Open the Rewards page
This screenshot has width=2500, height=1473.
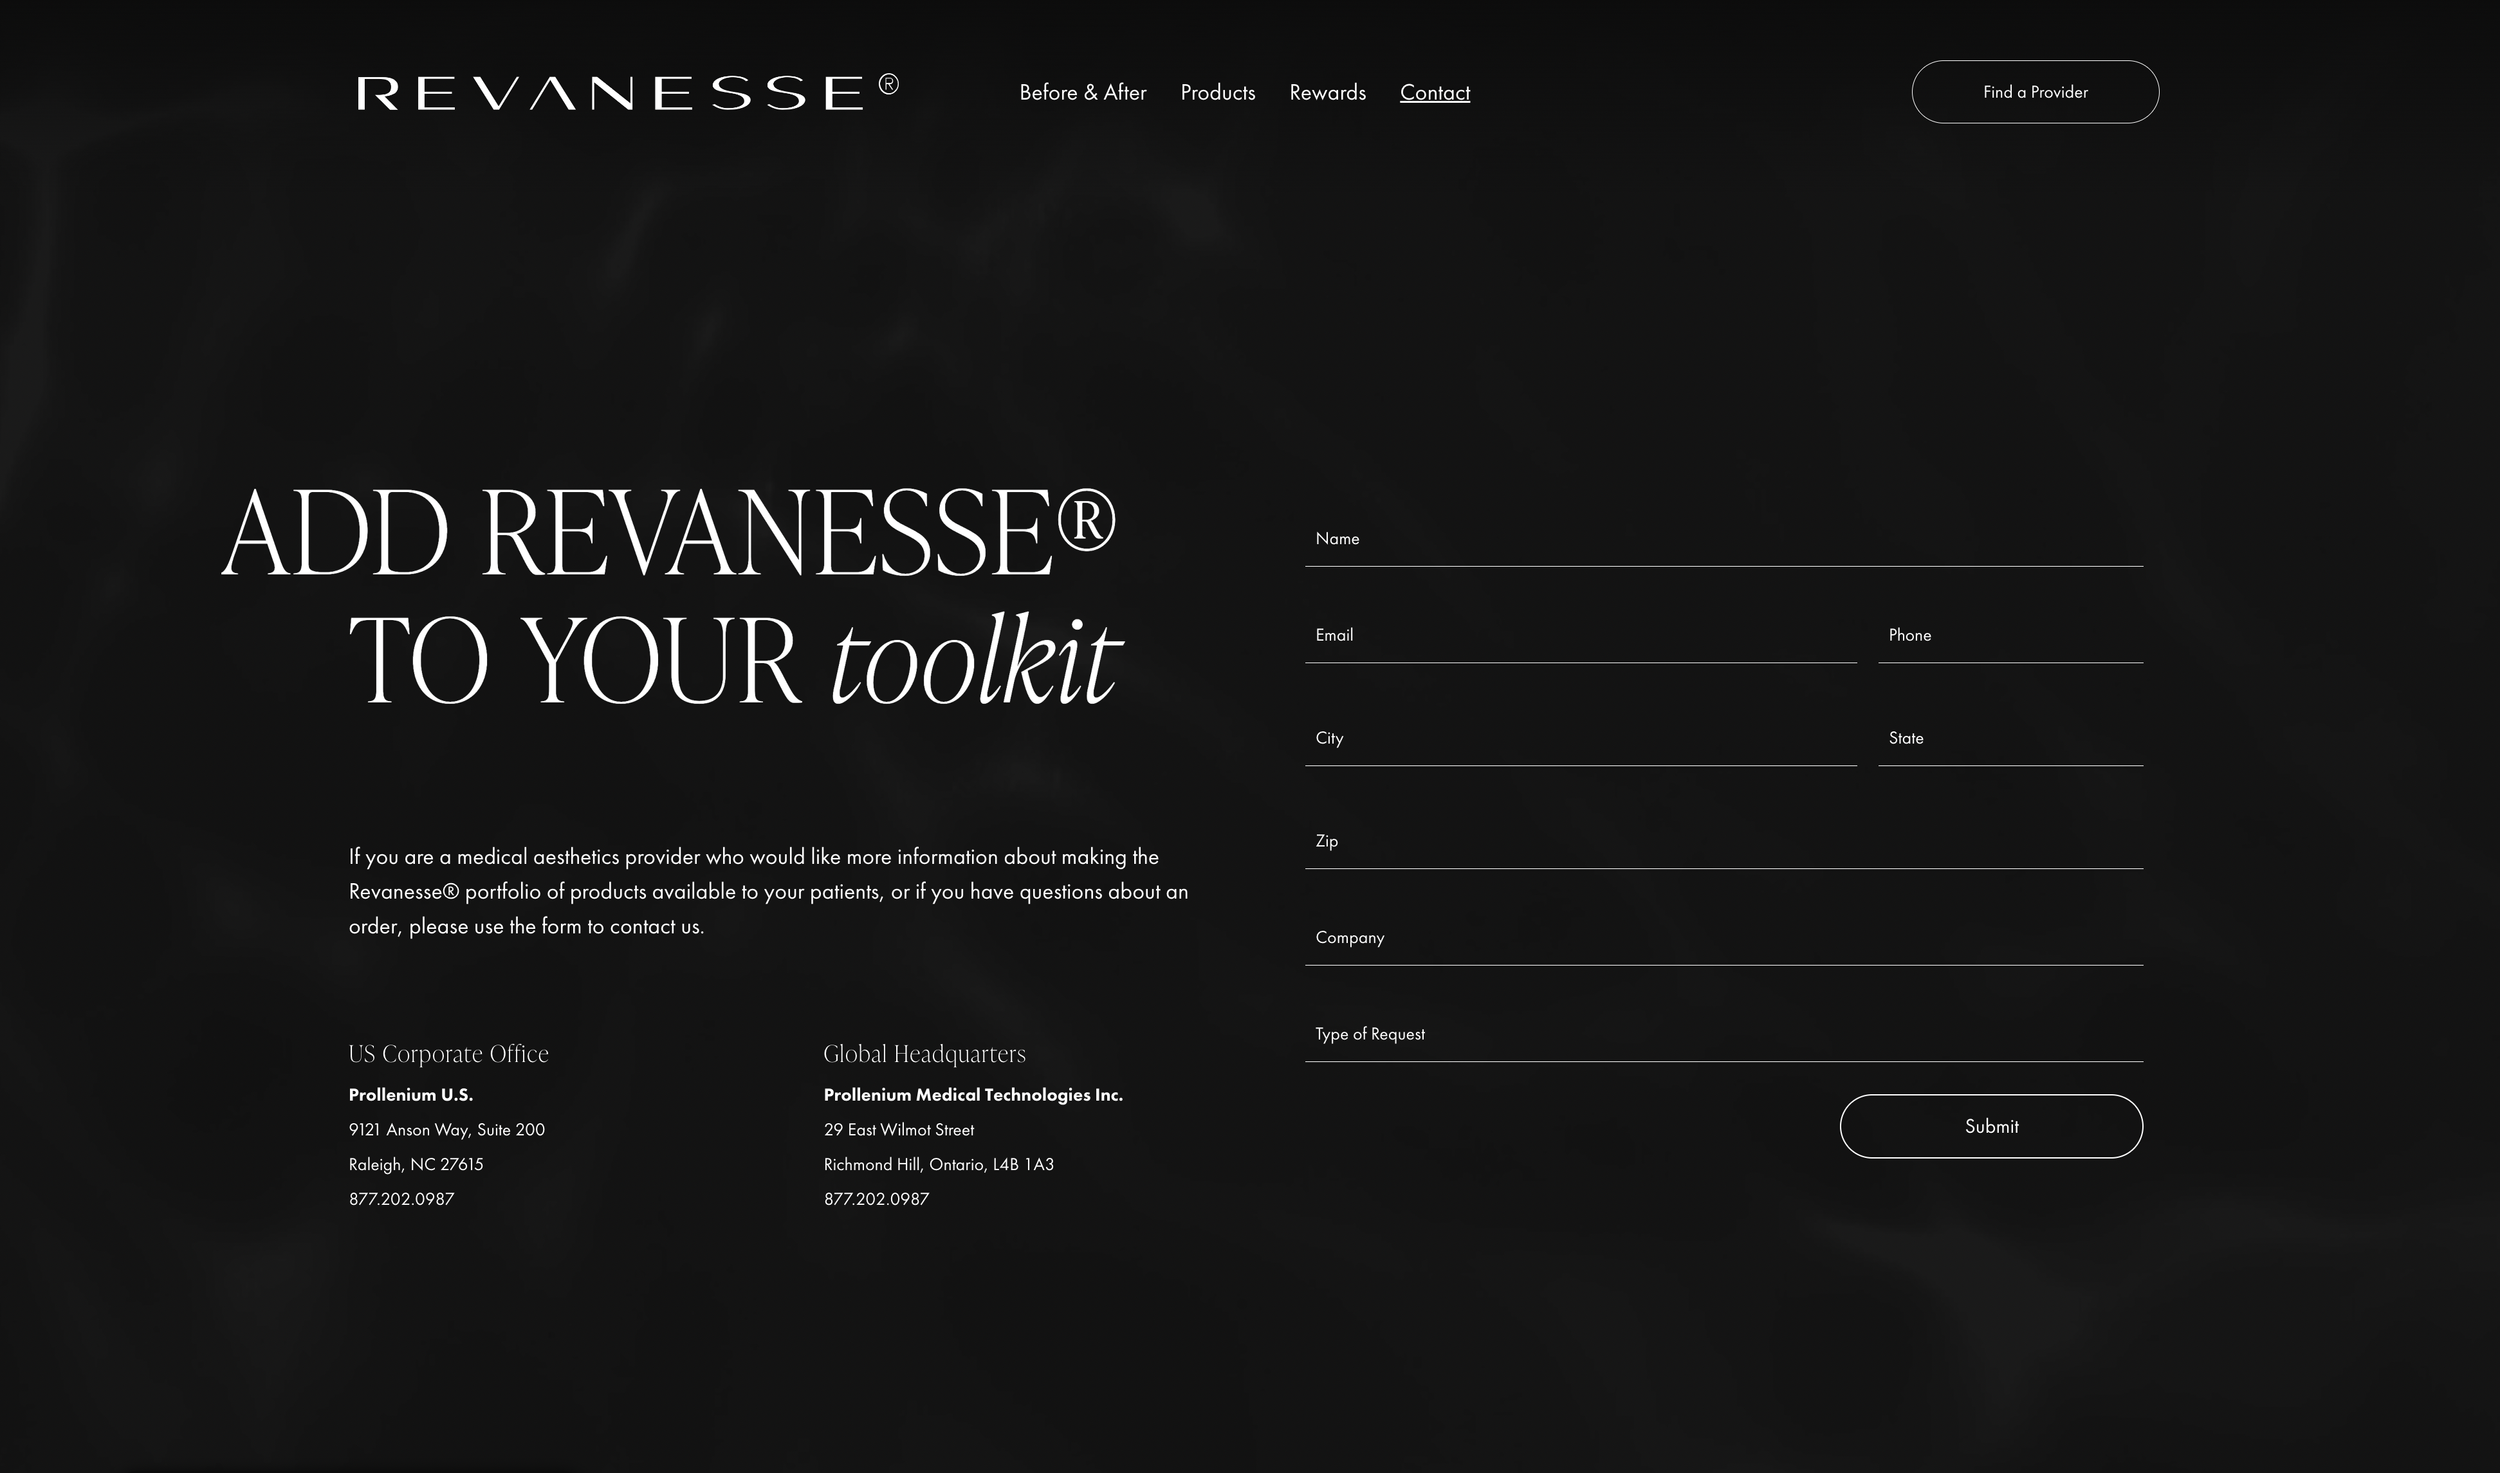[1327, 92]
